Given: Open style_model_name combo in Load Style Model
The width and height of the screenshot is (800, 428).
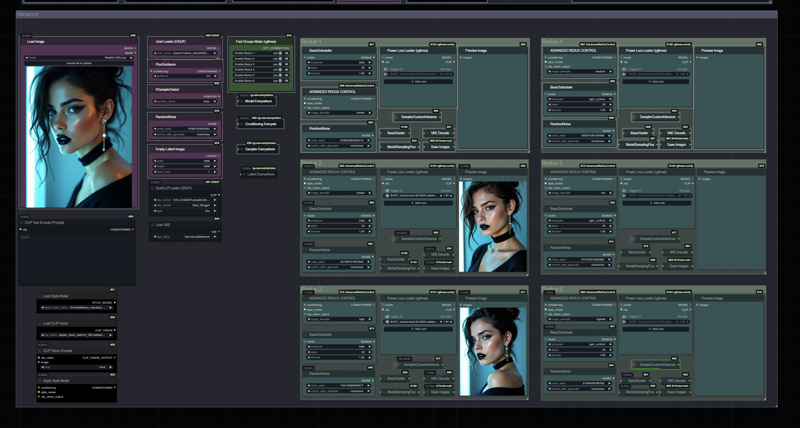Looking at the screenshot, I should click(77, 308).
